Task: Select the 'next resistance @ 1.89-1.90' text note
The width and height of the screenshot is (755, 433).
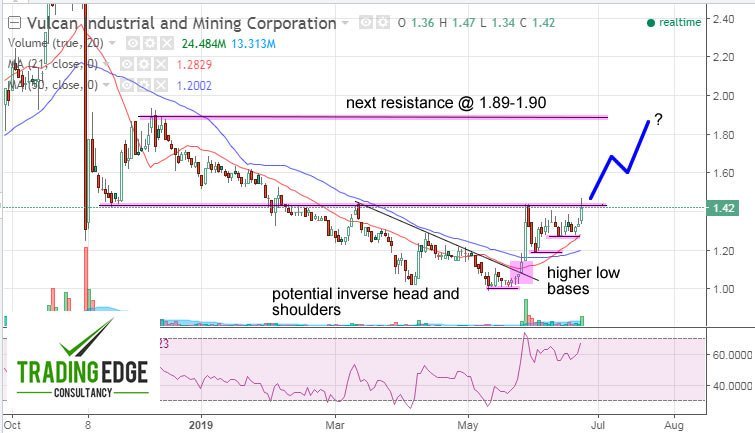Action: coord(446,103)
